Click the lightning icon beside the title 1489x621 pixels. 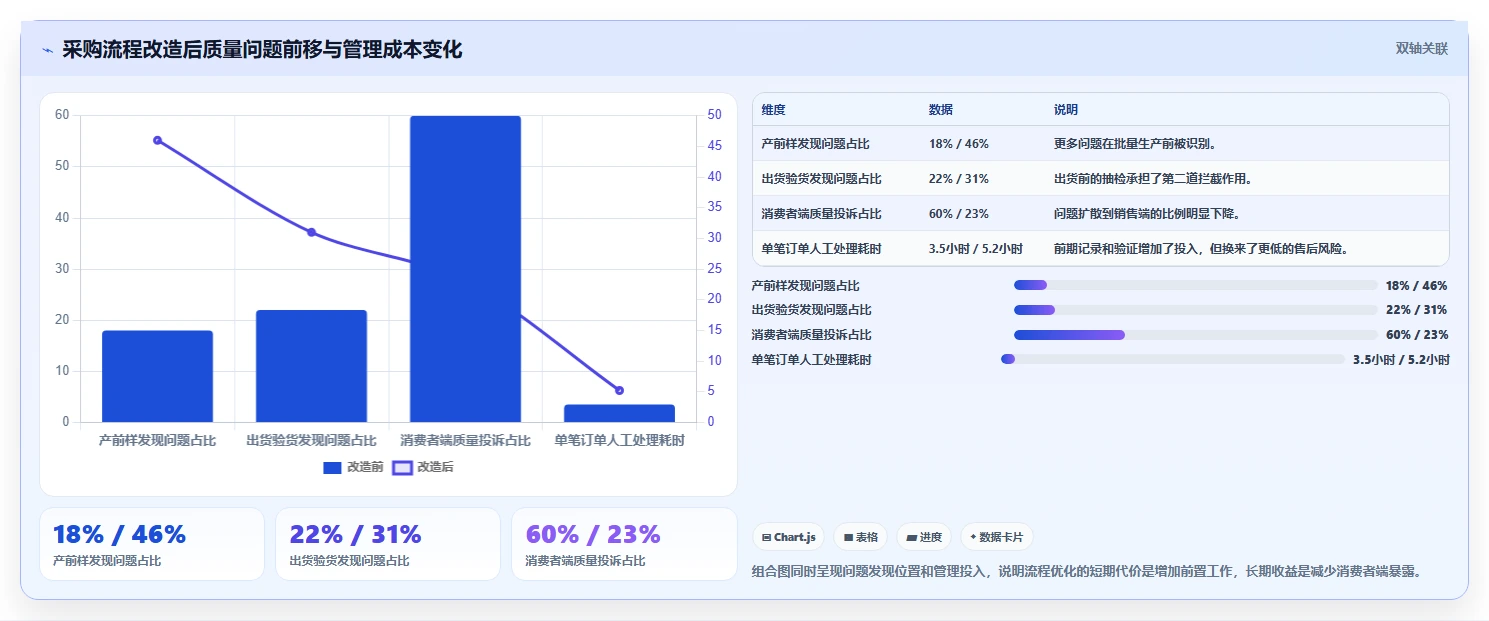47,50
